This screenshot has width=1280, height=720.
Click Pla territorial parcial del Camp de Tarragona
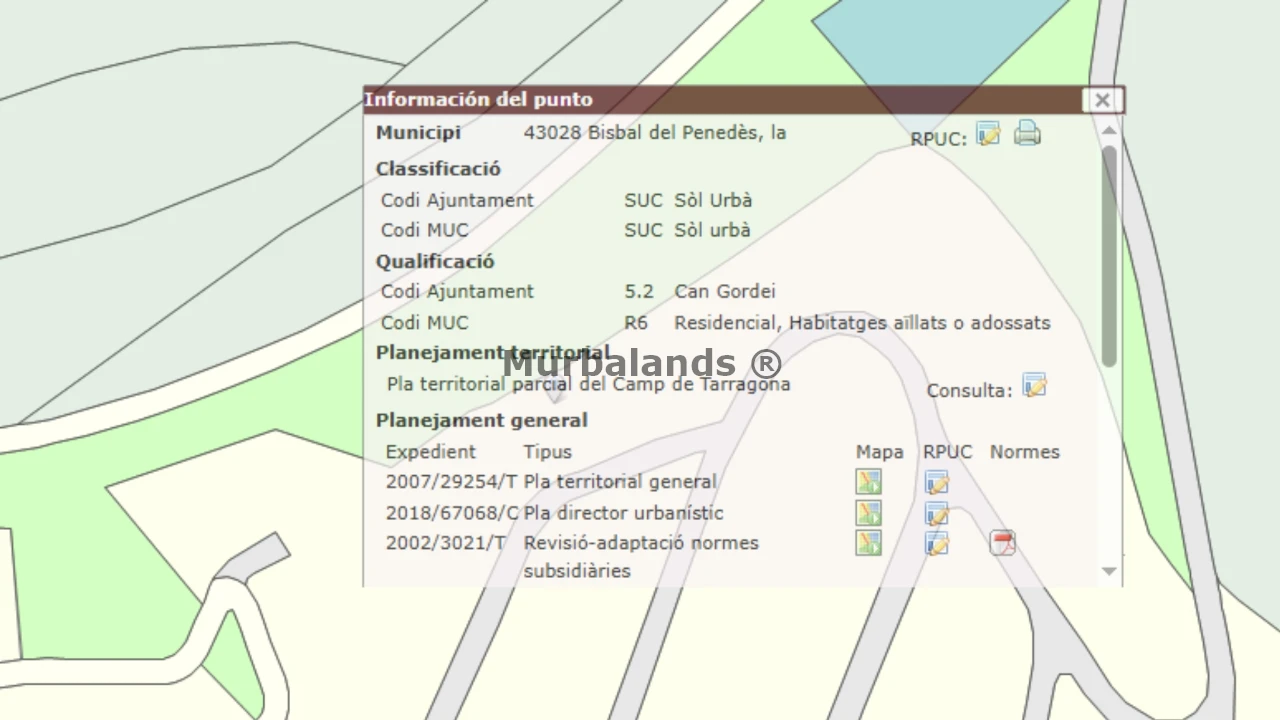[588, 384]
